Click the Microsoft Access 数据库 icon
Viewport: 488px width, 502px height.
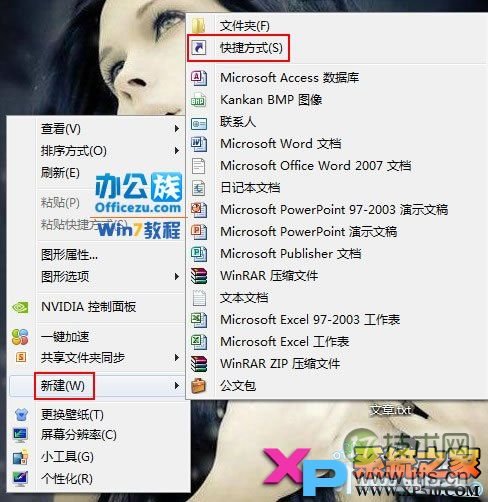(199, 78)
